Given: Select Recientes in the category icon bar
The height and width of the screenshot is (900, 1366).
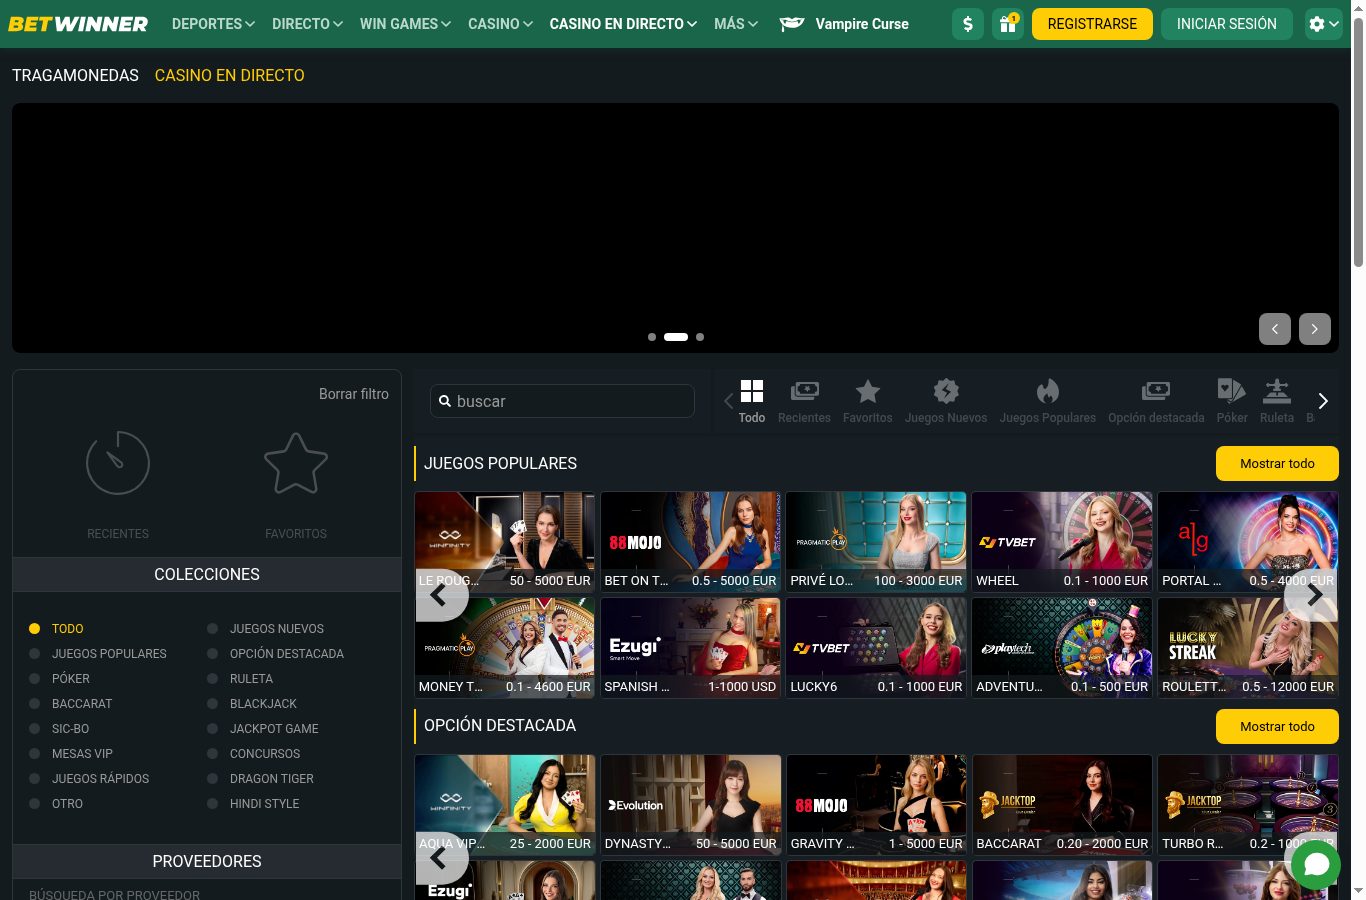Looking at the screenshot, I should click(804, 401).
